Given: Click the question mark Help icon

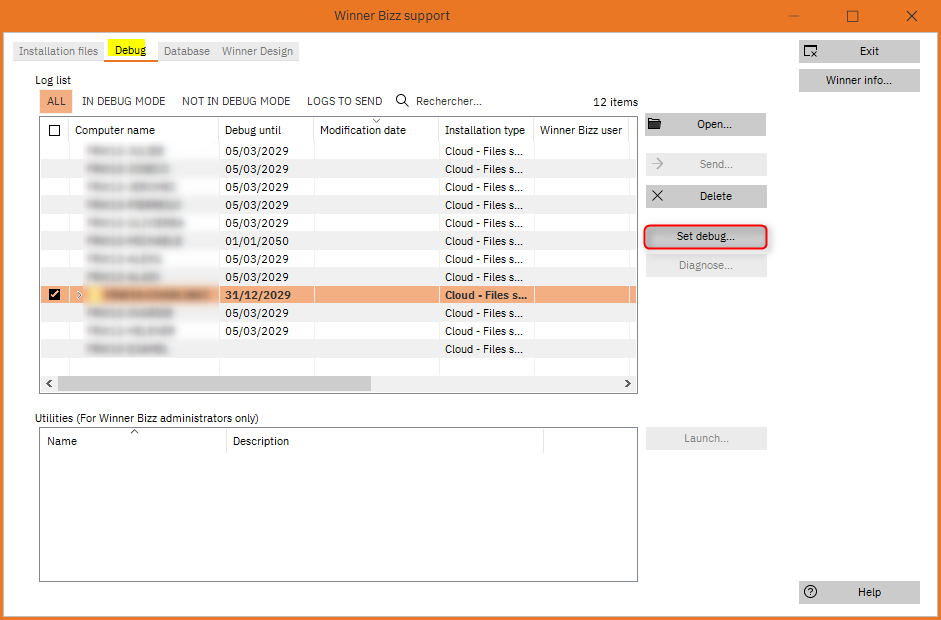Looking at the screenshot, I should tap(811, 592).
